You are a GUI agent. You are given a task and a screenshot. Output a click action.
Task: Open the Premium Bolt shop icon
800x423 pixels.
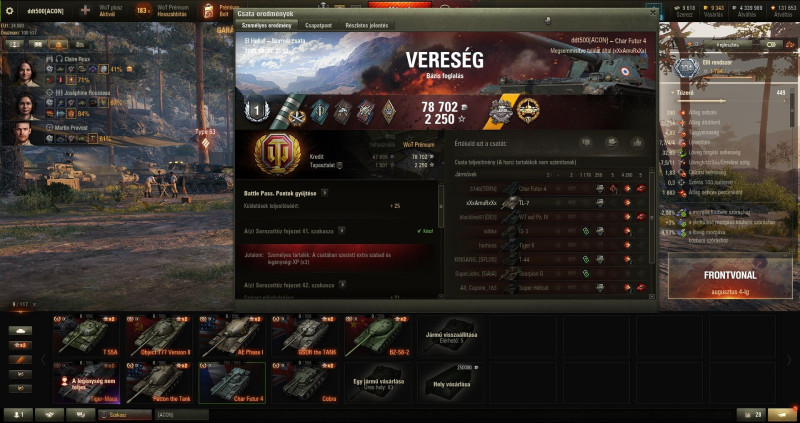tap(208, 11)
